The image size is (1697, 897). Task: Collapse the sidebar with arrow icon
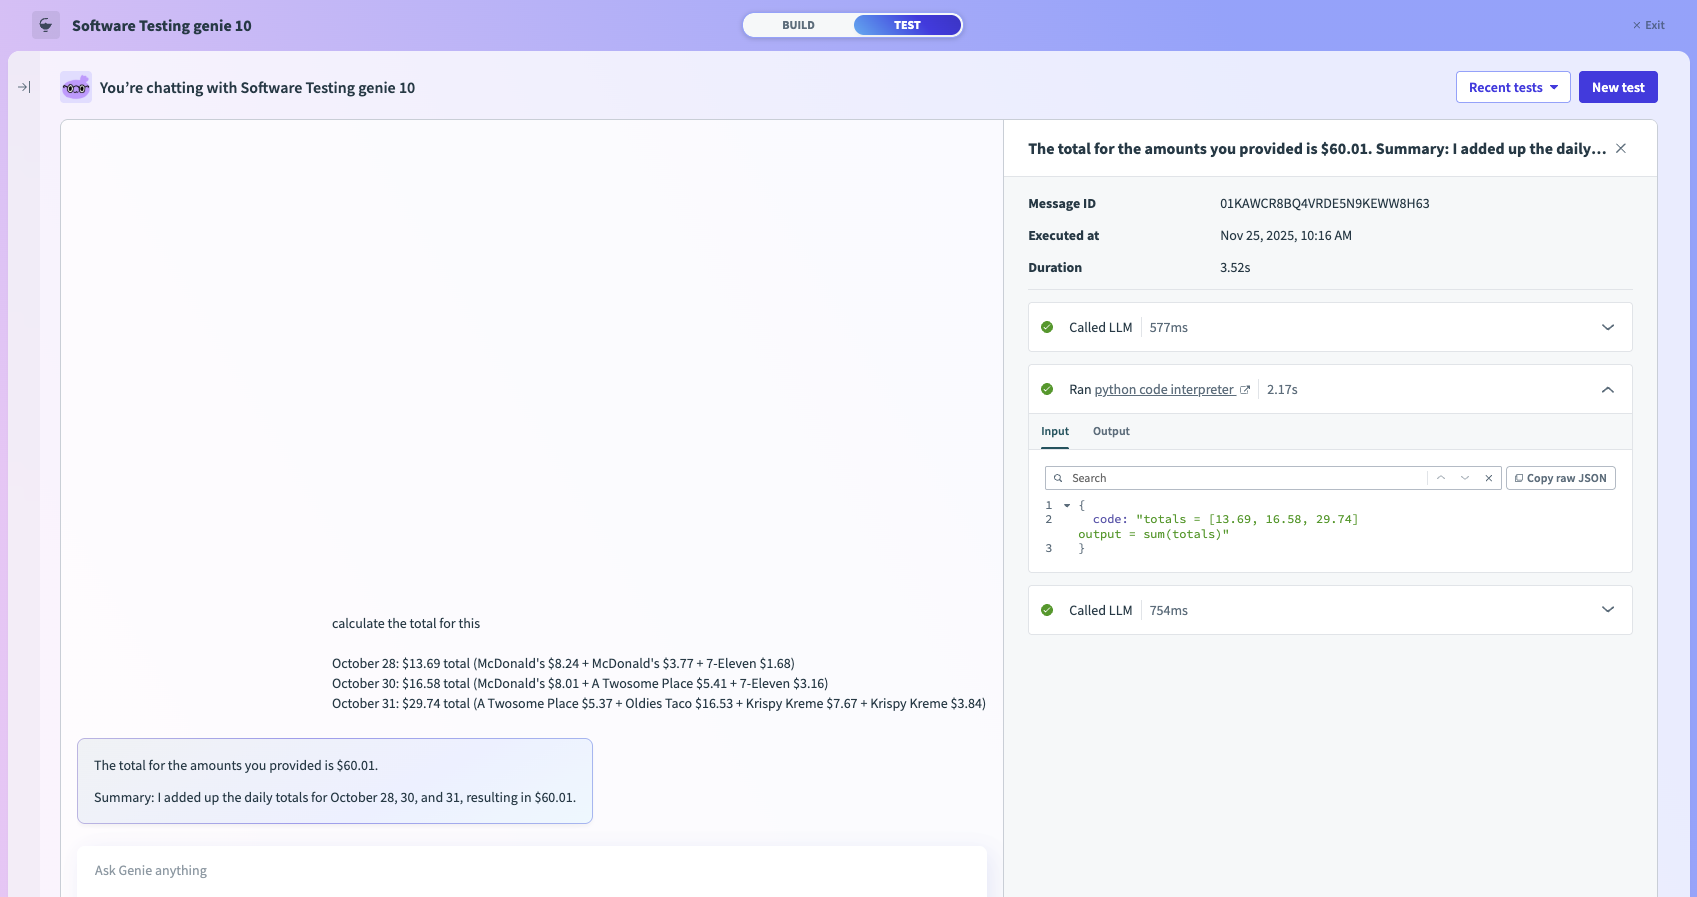pyautogui.click(x=24, y=87)
